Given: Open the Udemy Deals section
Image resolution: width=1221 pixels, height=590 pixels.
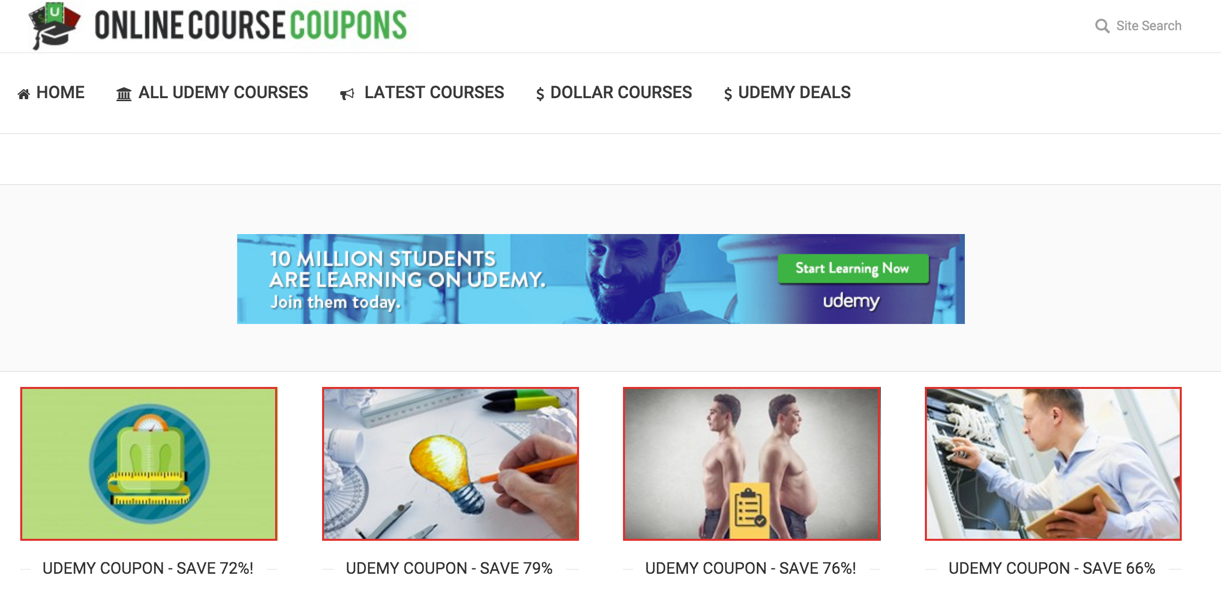Looking at the screenshot, I should pyautogui.click(x=794, y=93).
